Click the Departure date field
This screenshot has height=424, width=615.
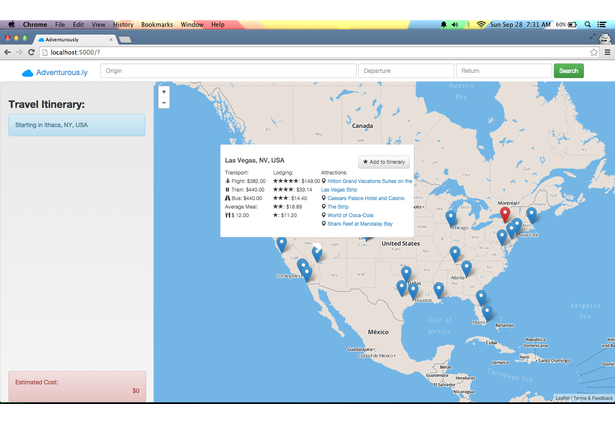tap(406, 71)
